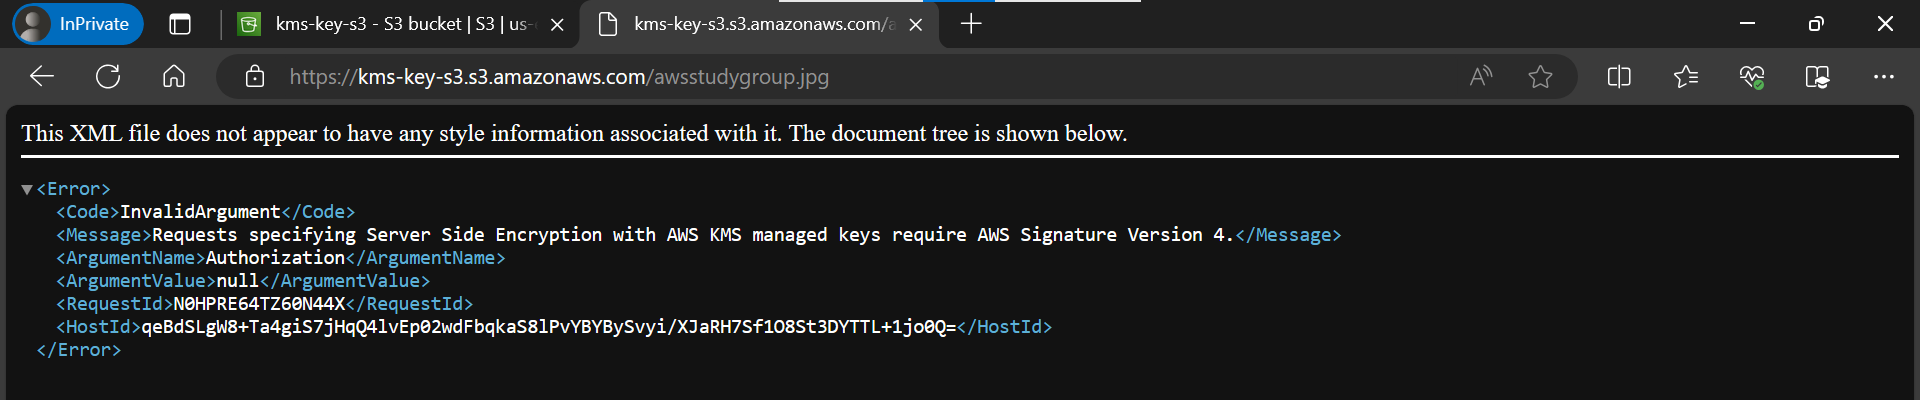Open Read aloud from the address bar

[1481, 76]
